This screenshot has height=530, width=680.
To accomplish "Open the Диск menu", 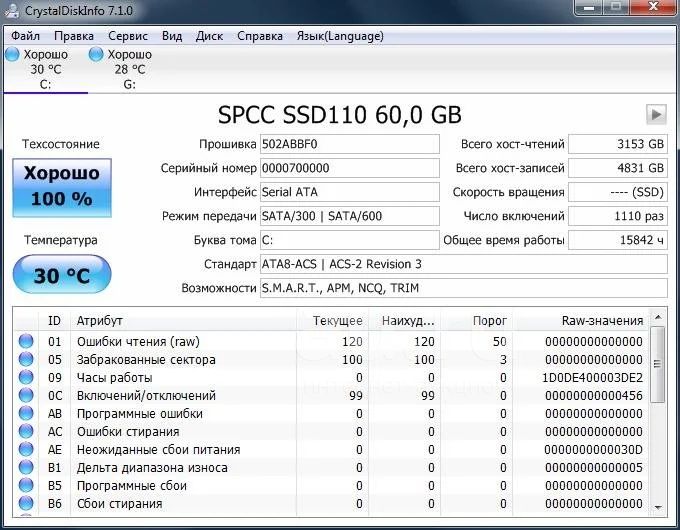I will point(209,36).
